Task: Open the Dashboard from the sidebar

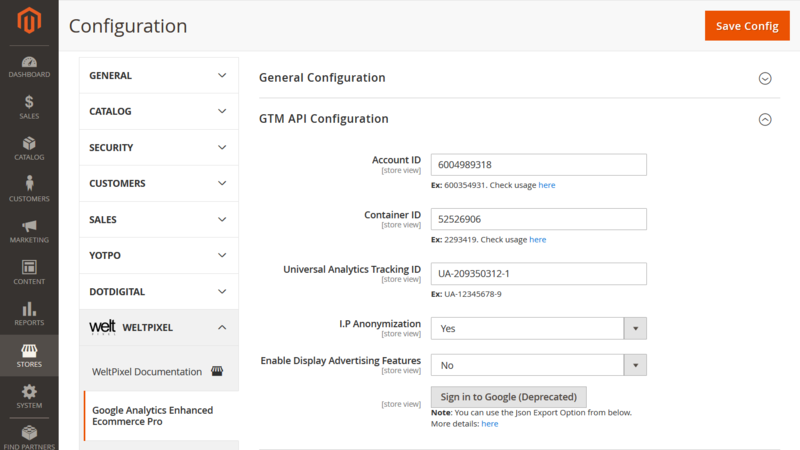Action: click(29, 67)
